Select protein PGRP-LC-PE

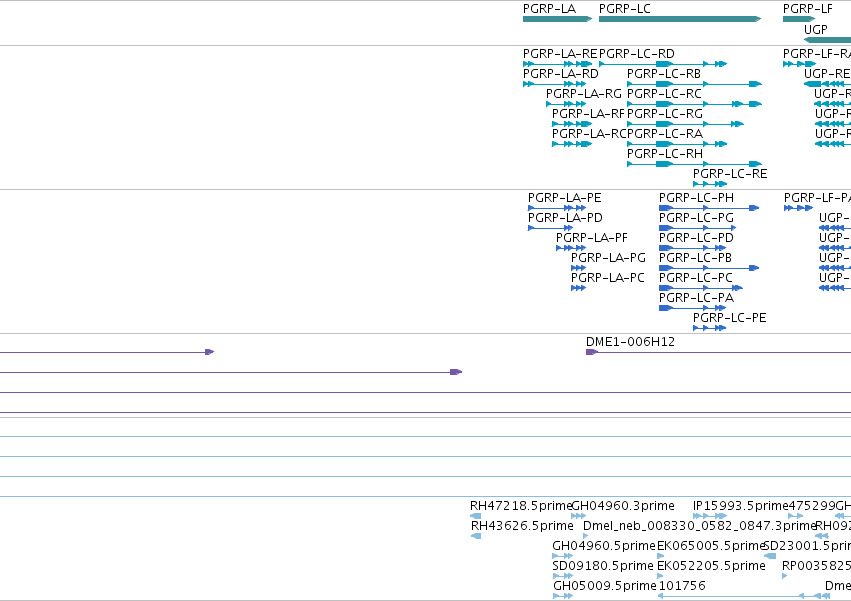729,319
